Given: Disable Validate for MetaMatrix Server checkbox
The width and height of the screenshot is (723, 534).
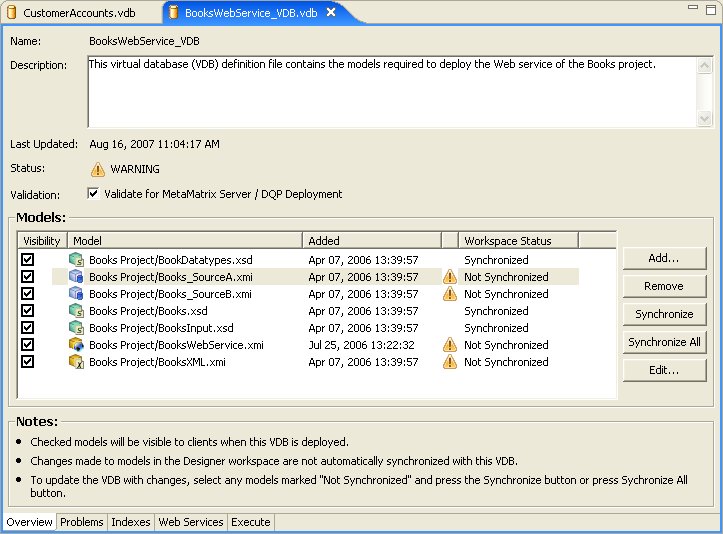Looking at the screenshot, I should point(94,194).
